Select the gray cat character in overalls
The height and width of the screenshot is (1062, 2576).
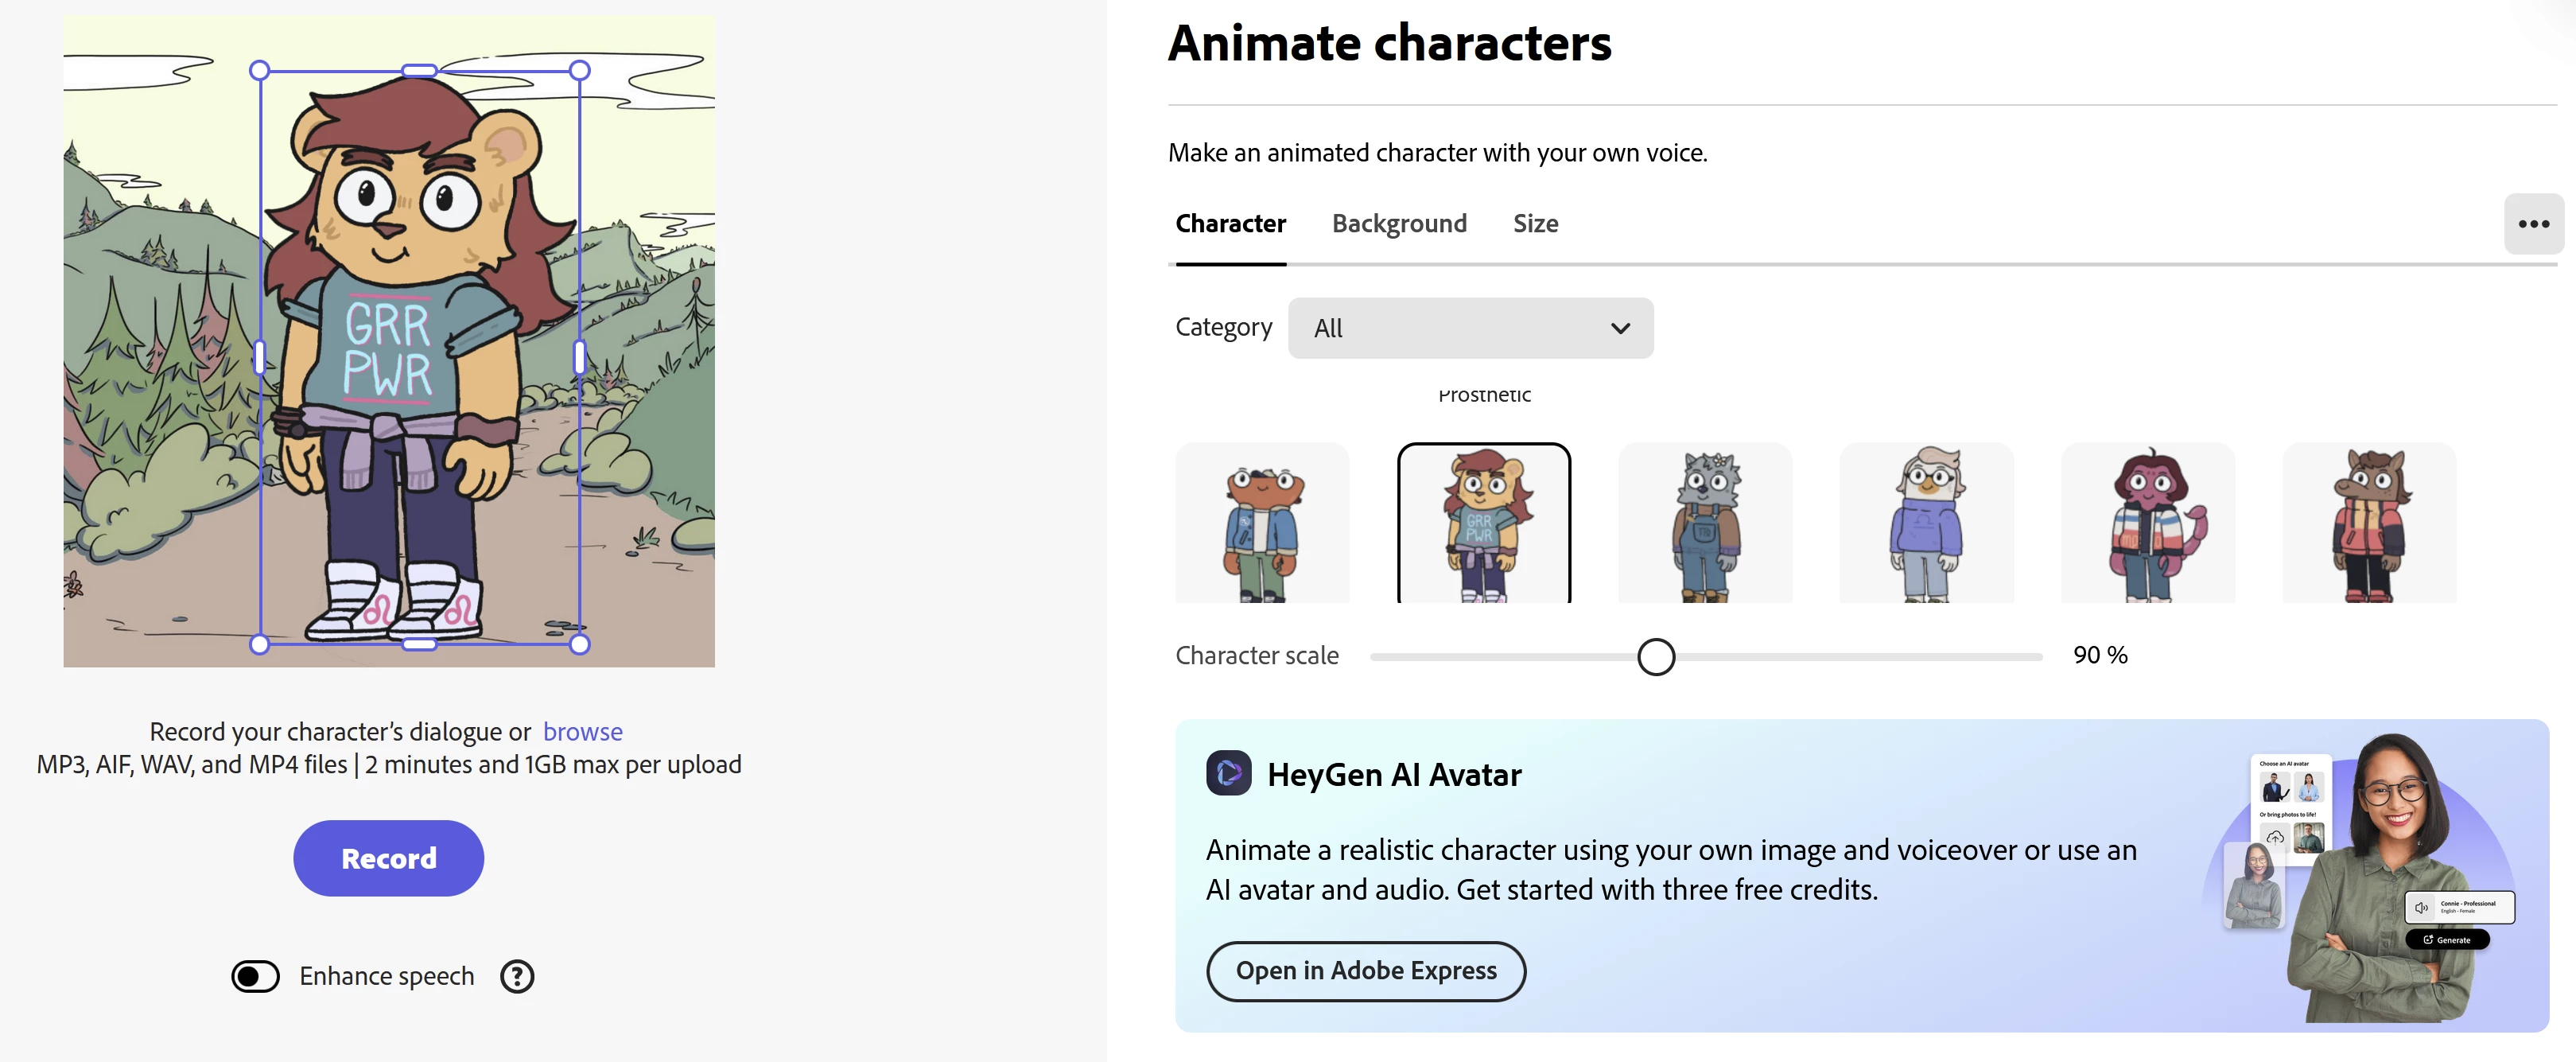[1705, 524]
